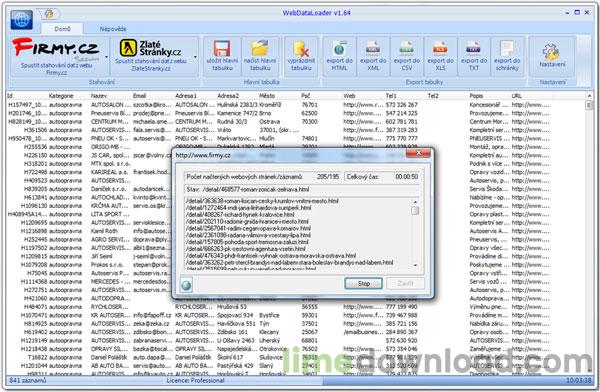Click the disabled Zavřít button

coord(405,283)
